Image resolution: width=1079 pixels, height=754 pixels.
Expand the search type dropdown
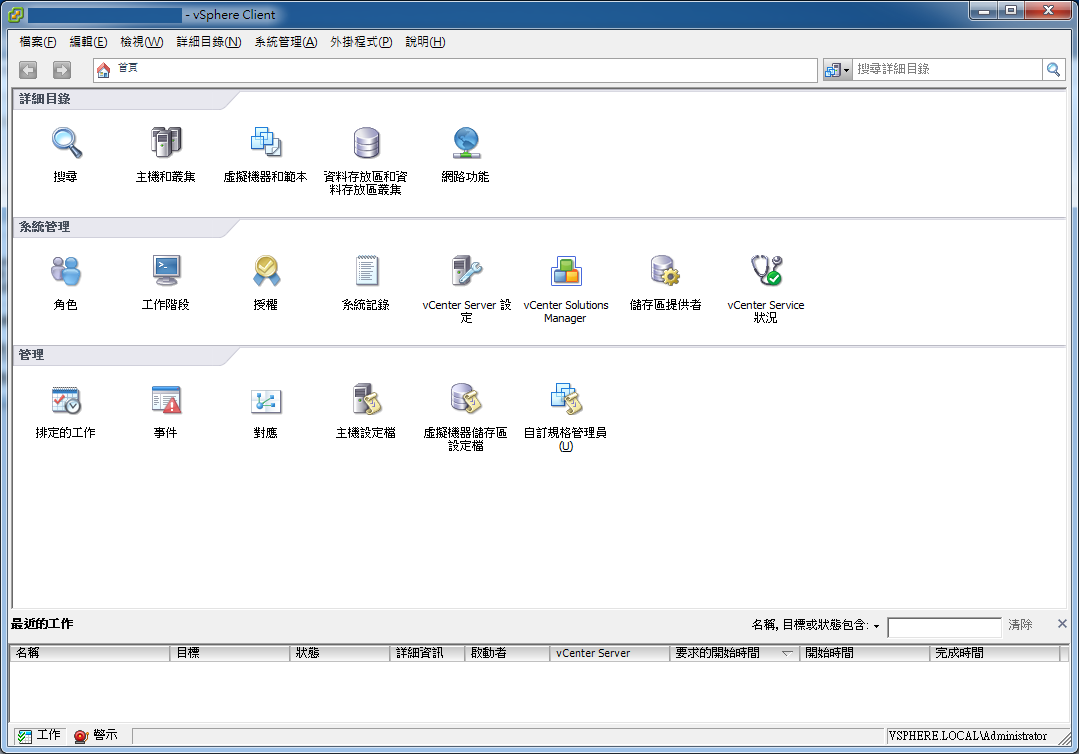click(x=837, y=70)
